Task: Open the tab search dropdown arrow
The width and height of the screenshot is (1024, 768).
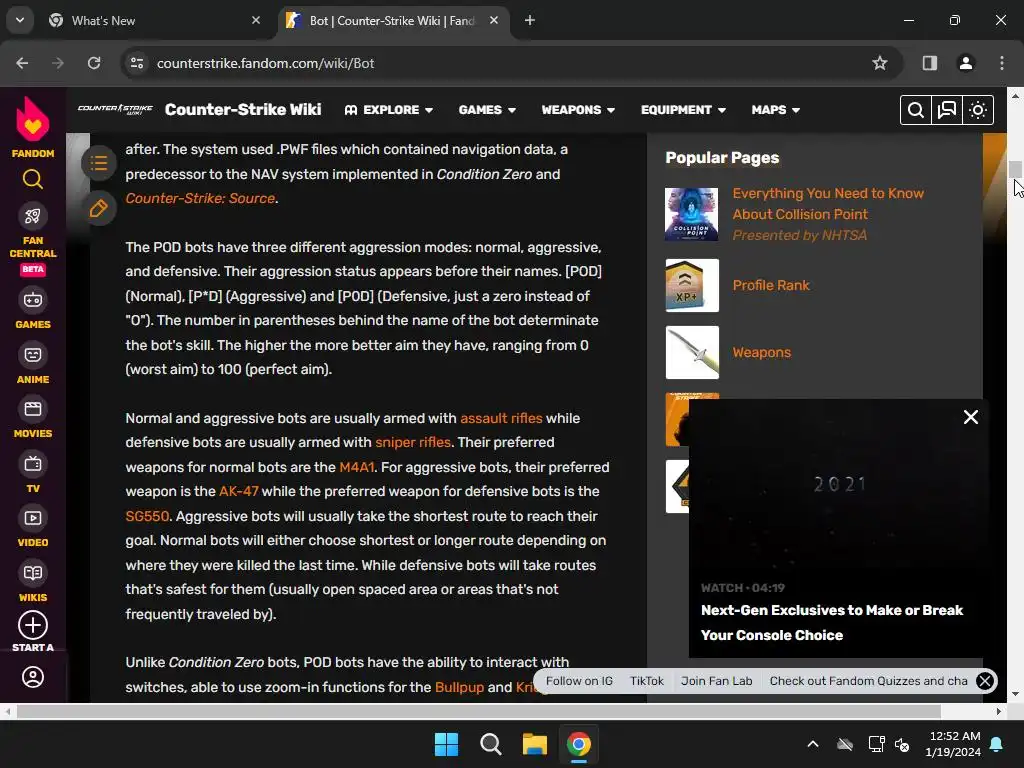Action: [20, 20]
